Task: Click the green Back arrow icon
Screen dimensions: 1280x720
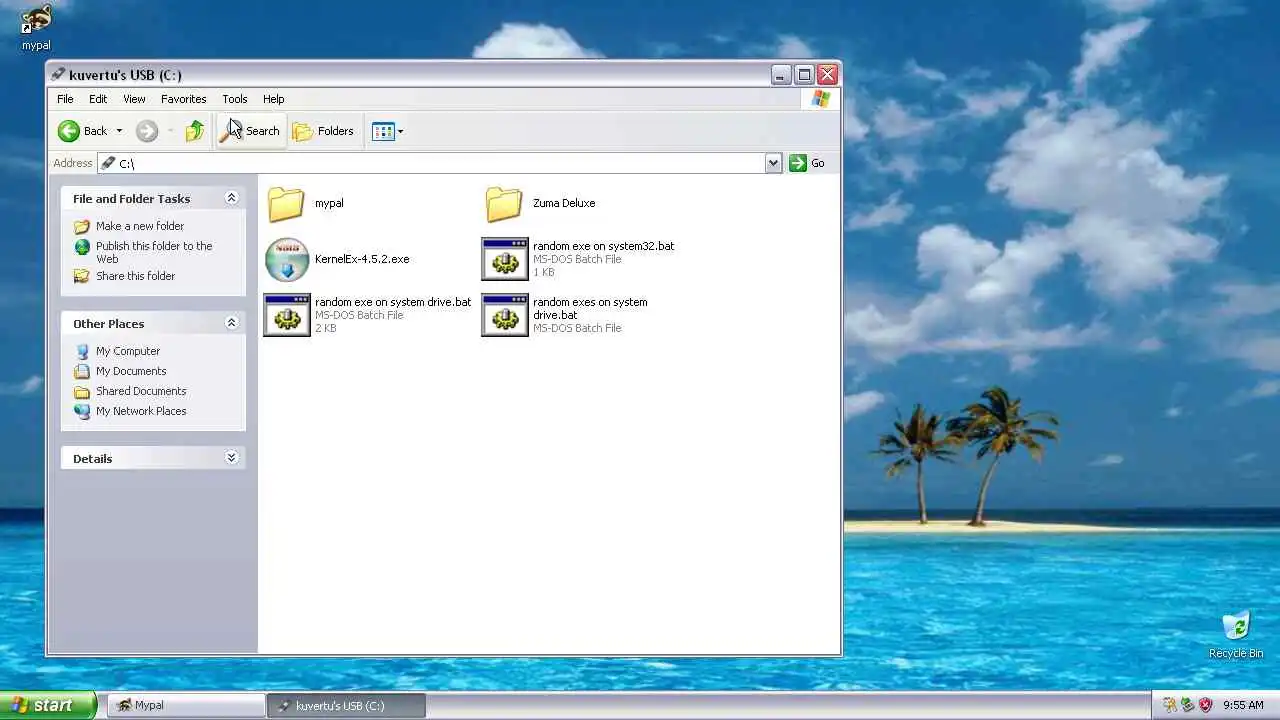Action: [69, 131]
